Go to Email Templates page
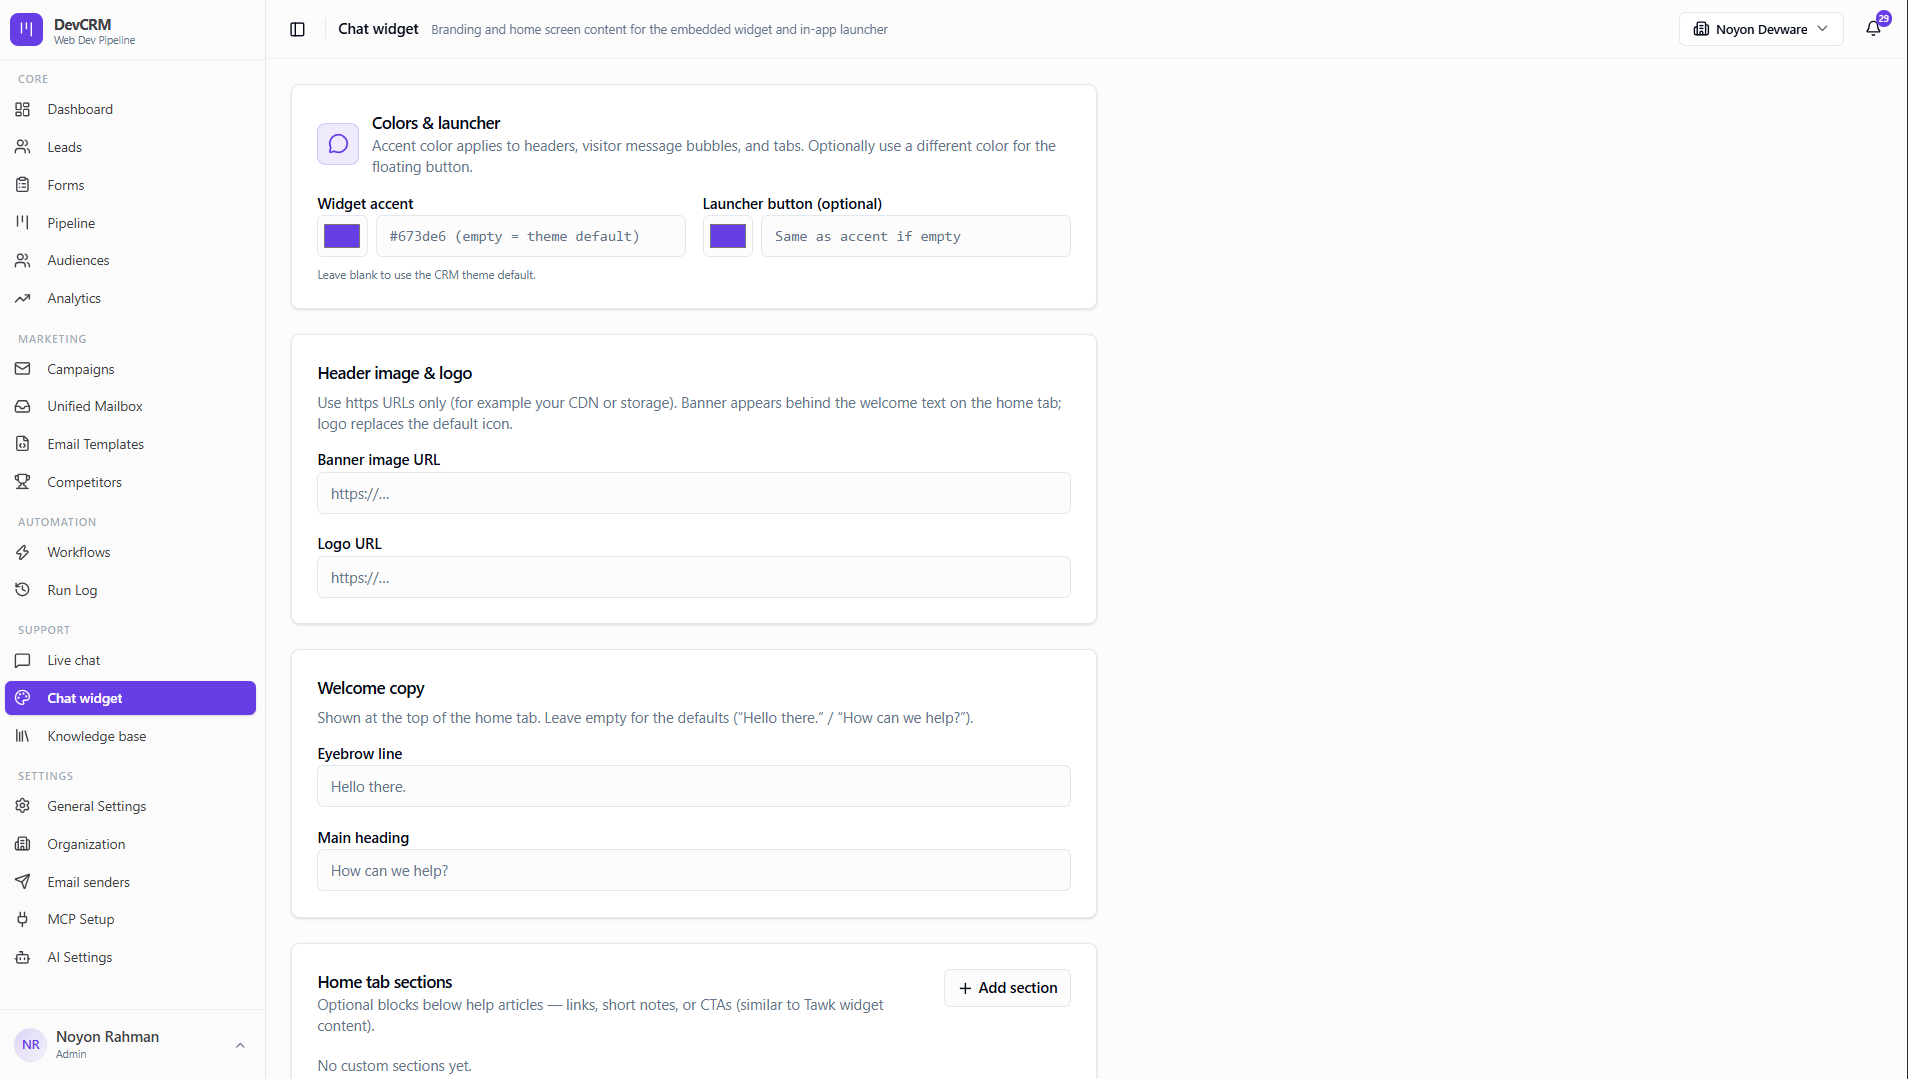 coord(130,444)
